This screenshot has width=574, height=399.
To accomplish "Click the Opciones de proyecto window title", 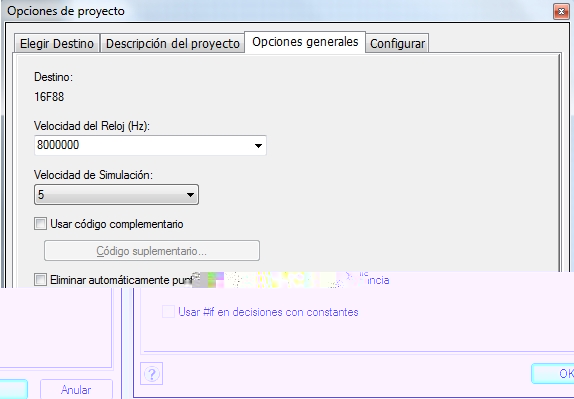I will click(x=66, y=11).
